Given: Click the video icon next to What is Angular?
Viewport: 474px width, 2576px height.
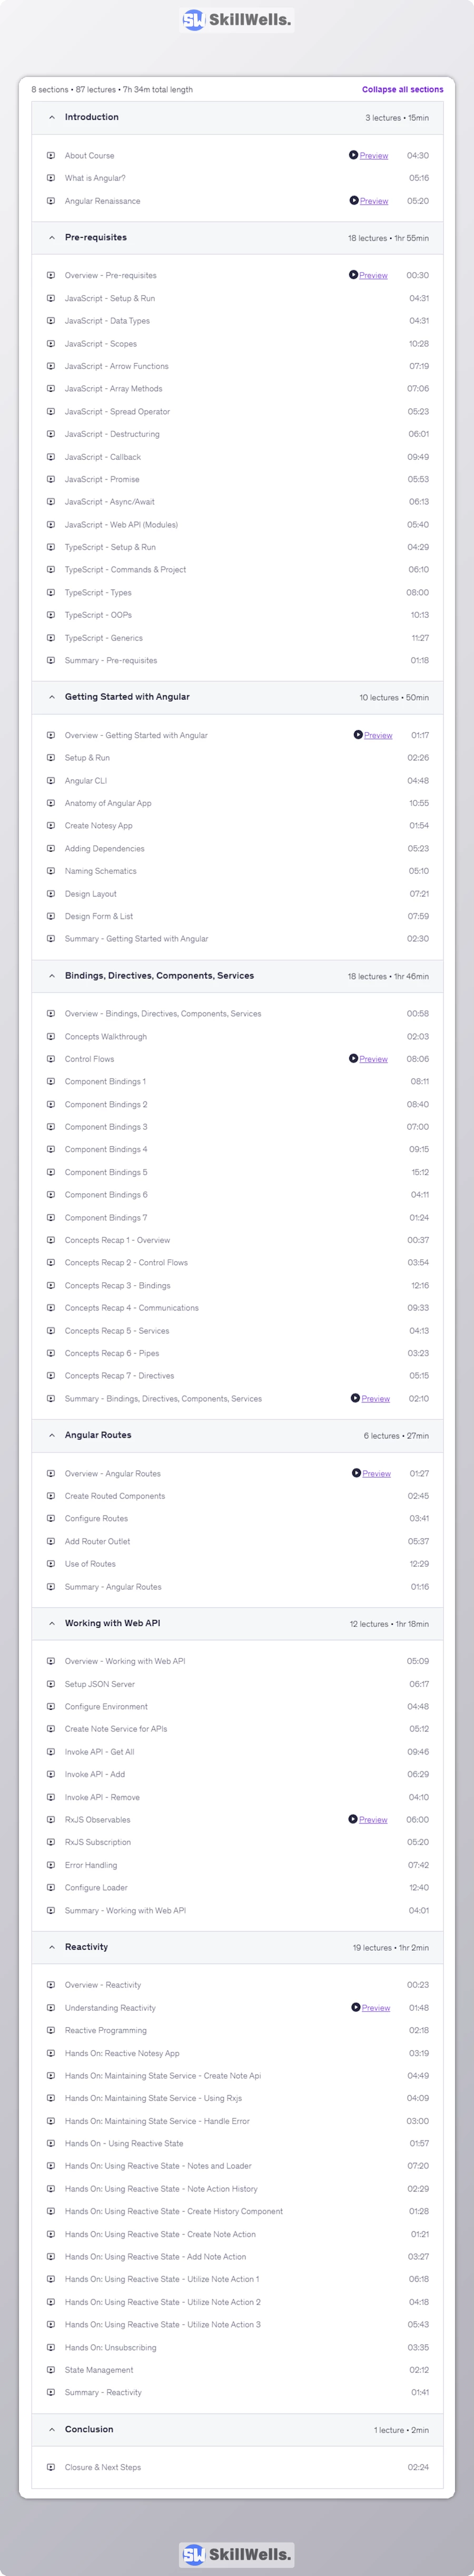Looking at the screenshot, I should (51, 178).
